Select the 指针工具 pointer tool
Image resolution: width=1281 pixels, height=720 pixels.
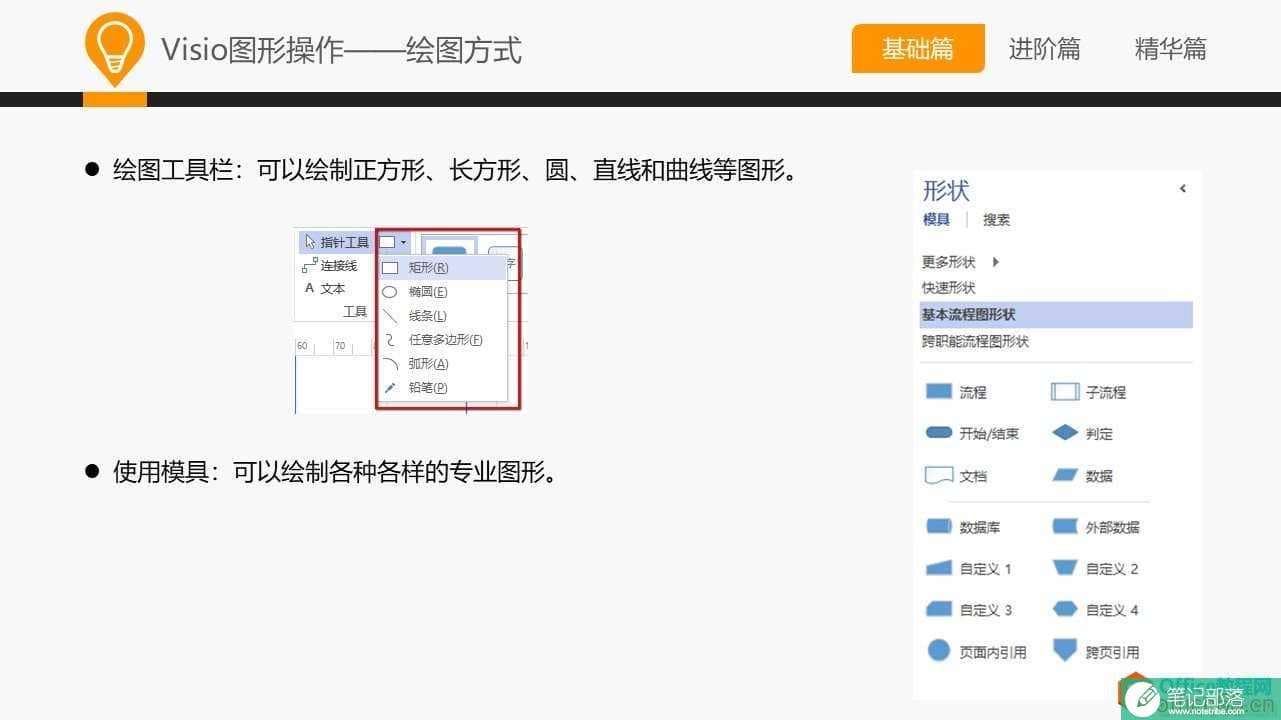337,242
